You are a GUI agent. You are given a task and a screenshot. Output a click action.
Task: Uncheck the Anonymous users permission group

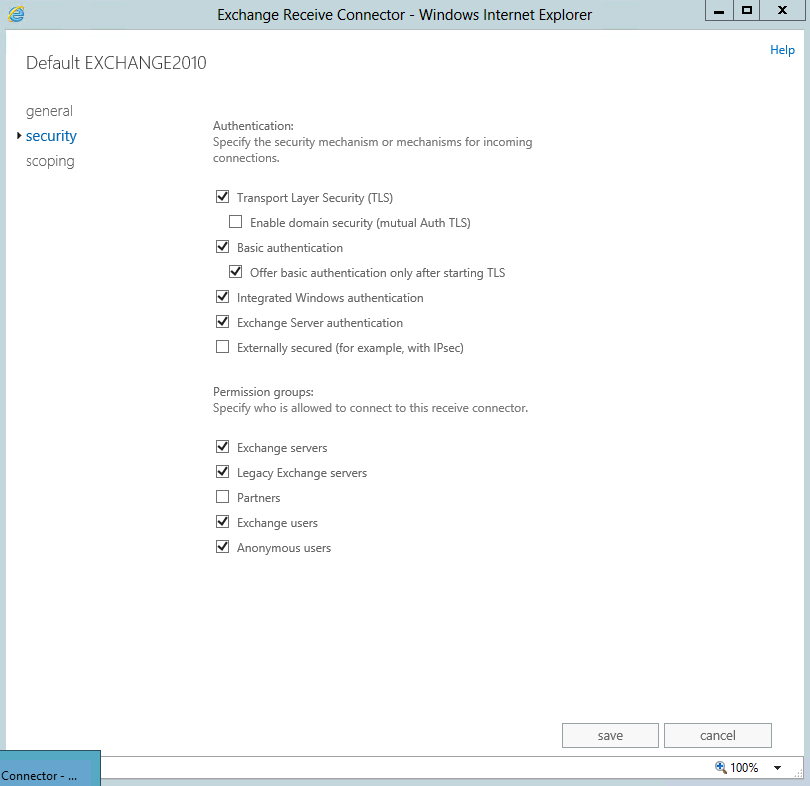click(223, 548)
